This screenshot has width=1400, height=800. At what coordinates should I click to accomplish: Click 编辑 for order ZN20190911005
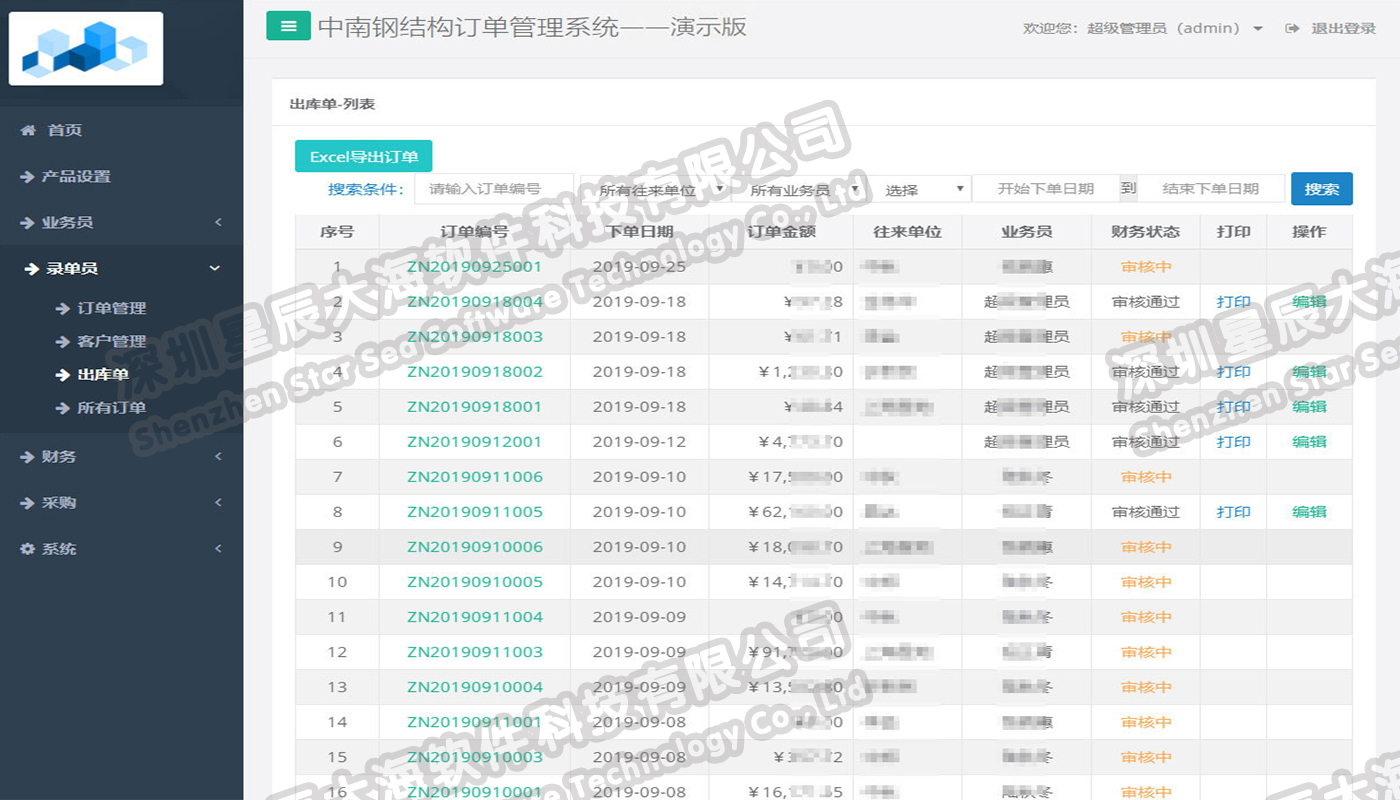(1309, 512)
